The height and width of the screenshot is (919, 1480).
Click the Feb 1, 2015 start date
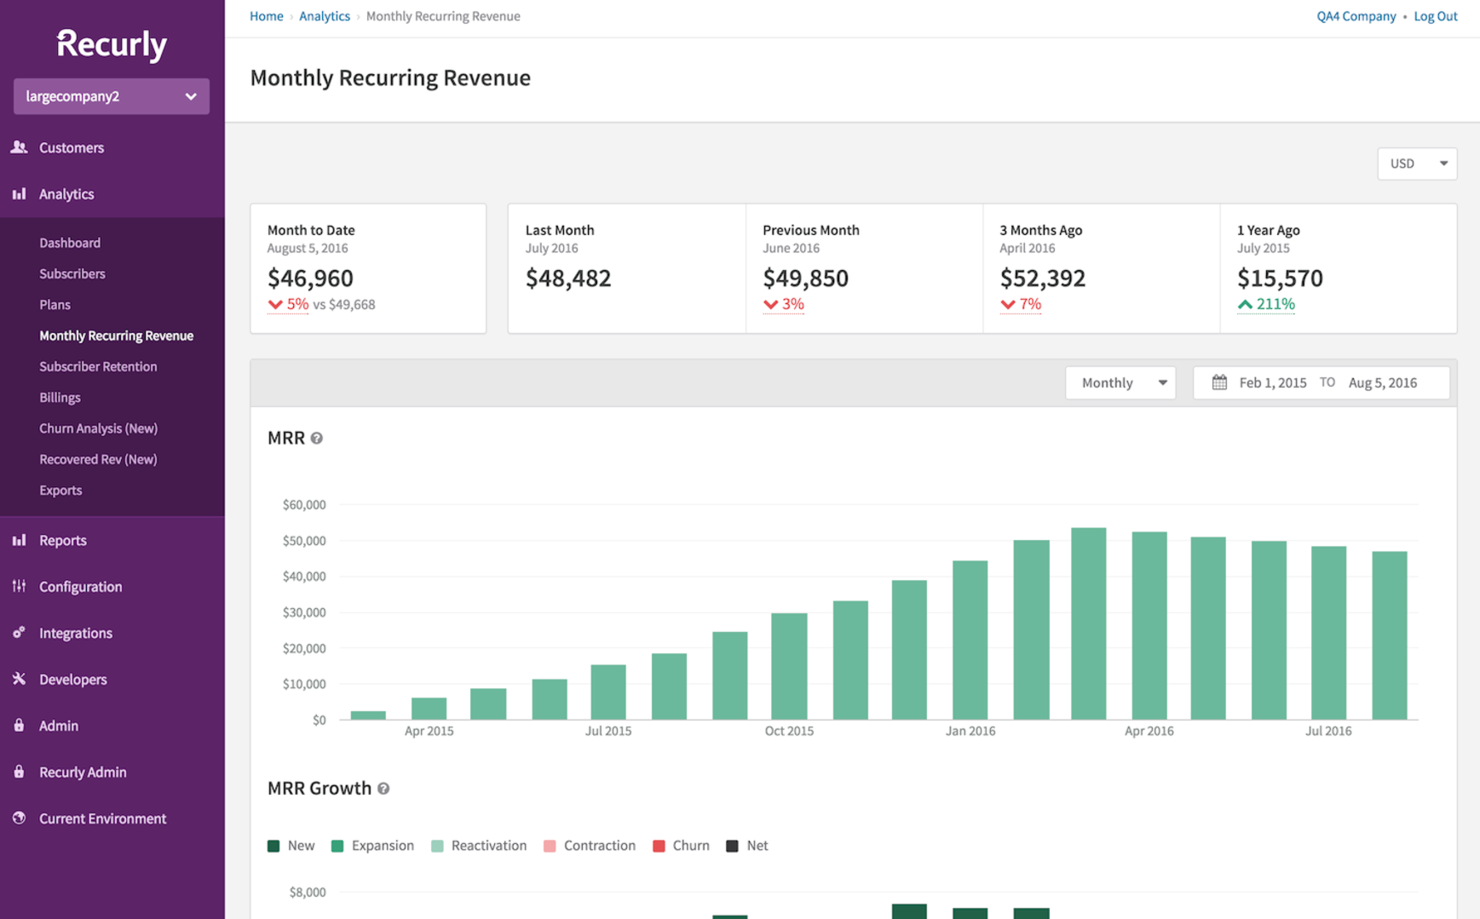click(1272, 382)
